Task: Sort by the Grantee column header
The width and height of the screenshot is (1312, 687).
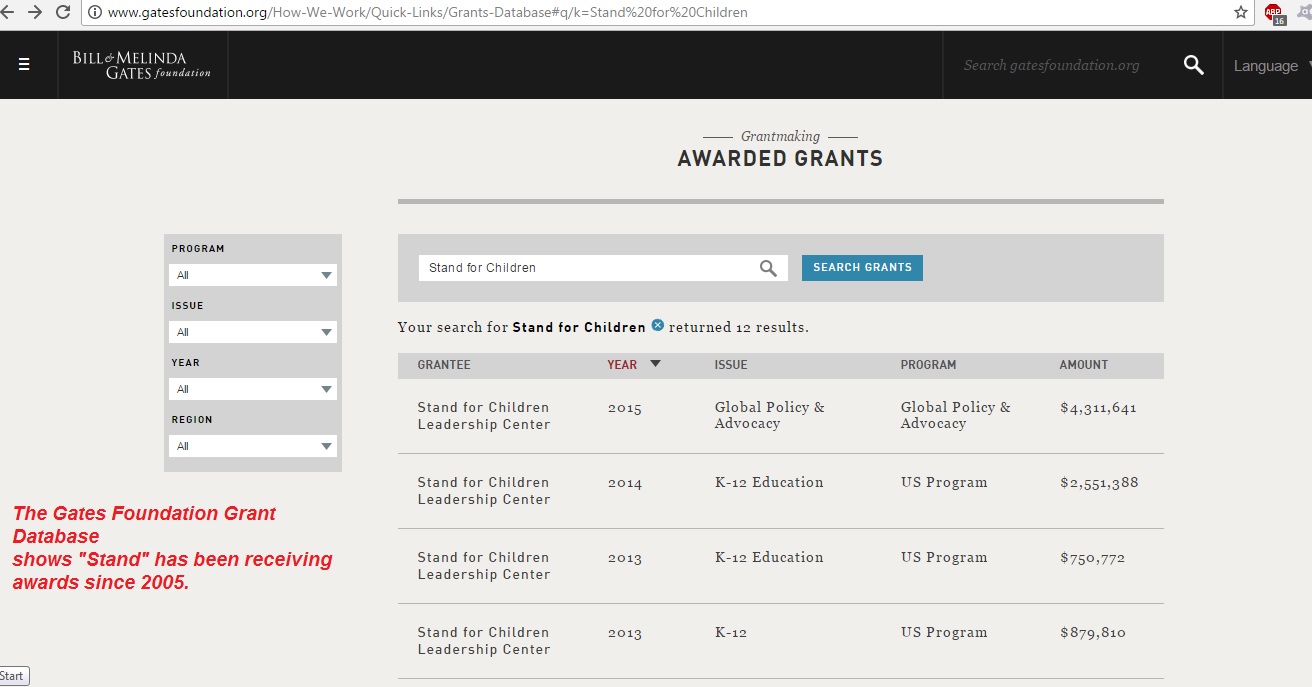Action: (x=444, y=365)
